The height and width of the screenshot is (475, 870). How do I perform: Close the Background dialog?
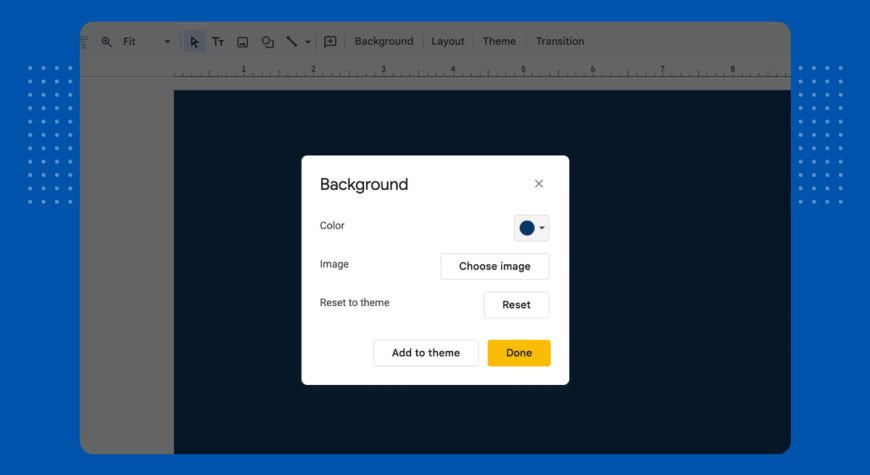tap(539, 184)
